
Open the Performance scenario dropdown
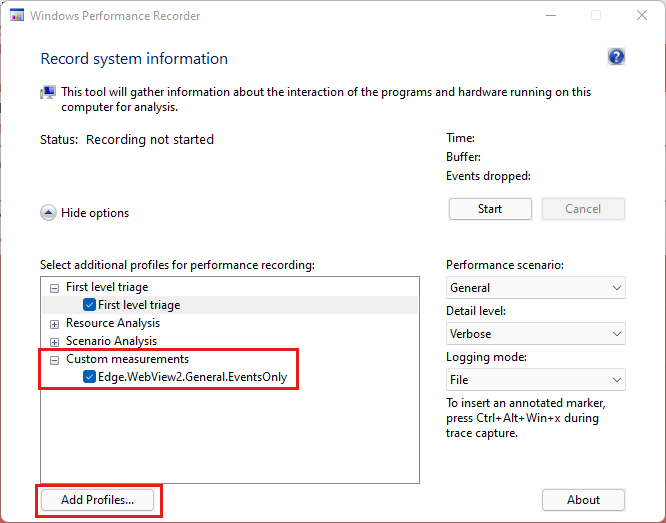[536, 288]
